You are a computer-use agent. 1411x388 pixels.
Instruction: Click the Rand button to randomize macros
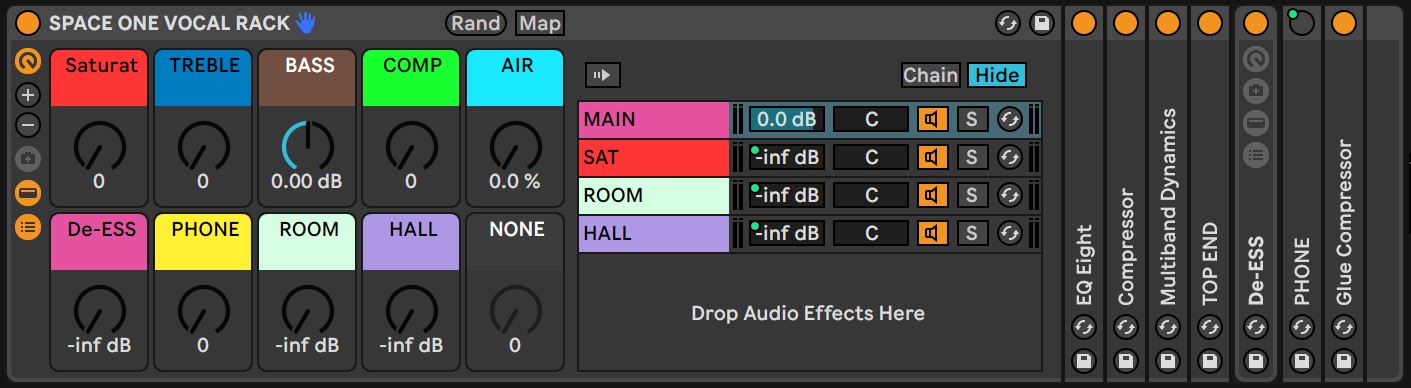[x=476, y=23]
